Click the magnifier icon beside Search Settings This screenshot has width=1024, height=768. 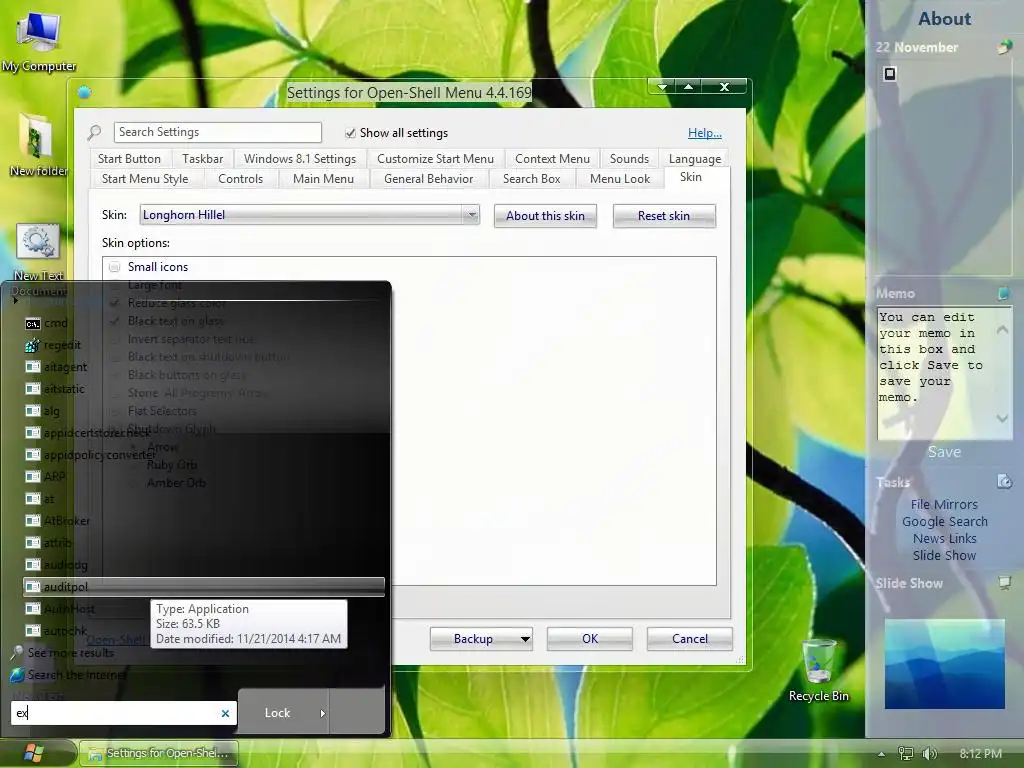[x=95, y=133]
